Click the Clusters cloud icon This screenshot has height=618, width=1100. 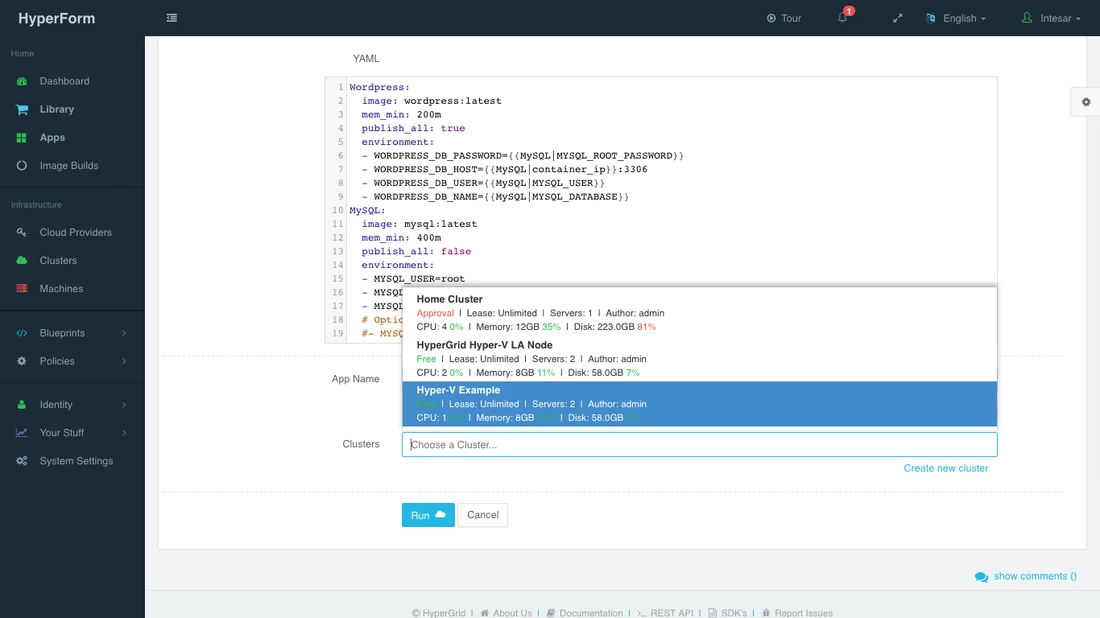pos(22,260)
